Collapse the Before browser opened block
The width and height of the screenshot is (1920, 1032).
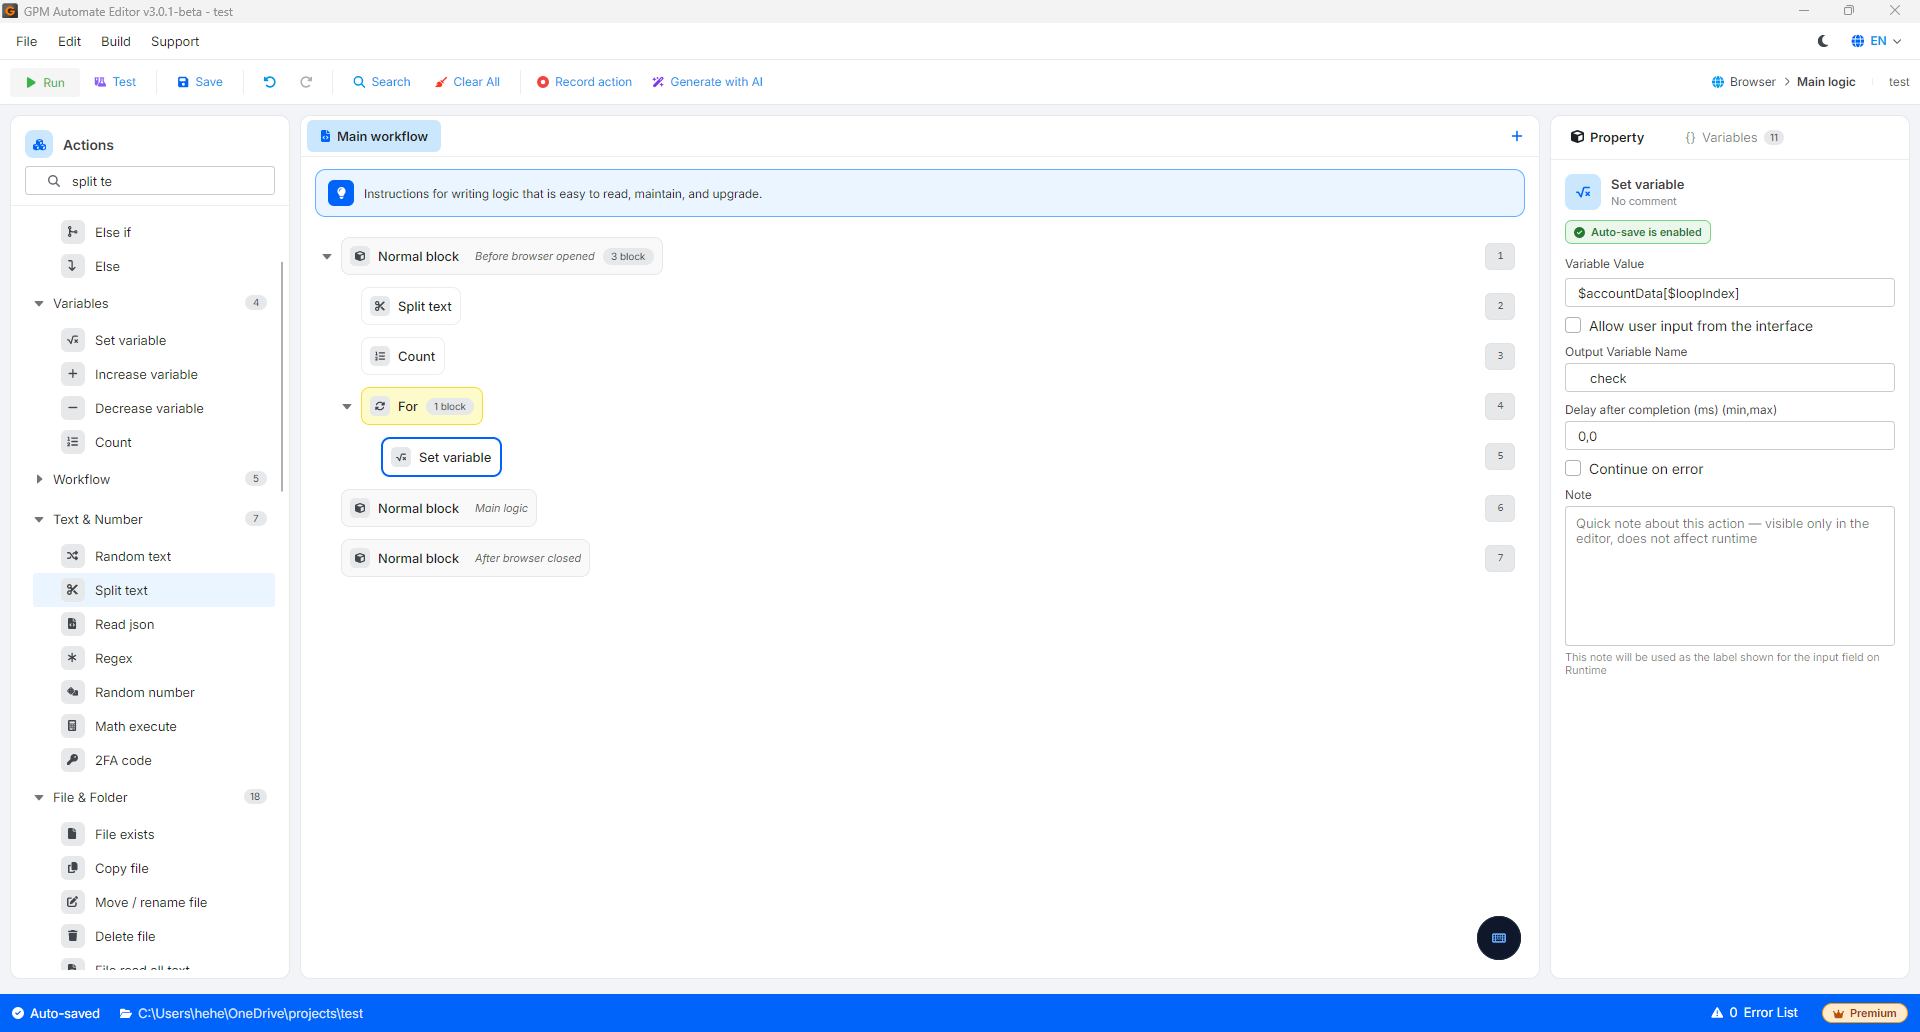327,257
